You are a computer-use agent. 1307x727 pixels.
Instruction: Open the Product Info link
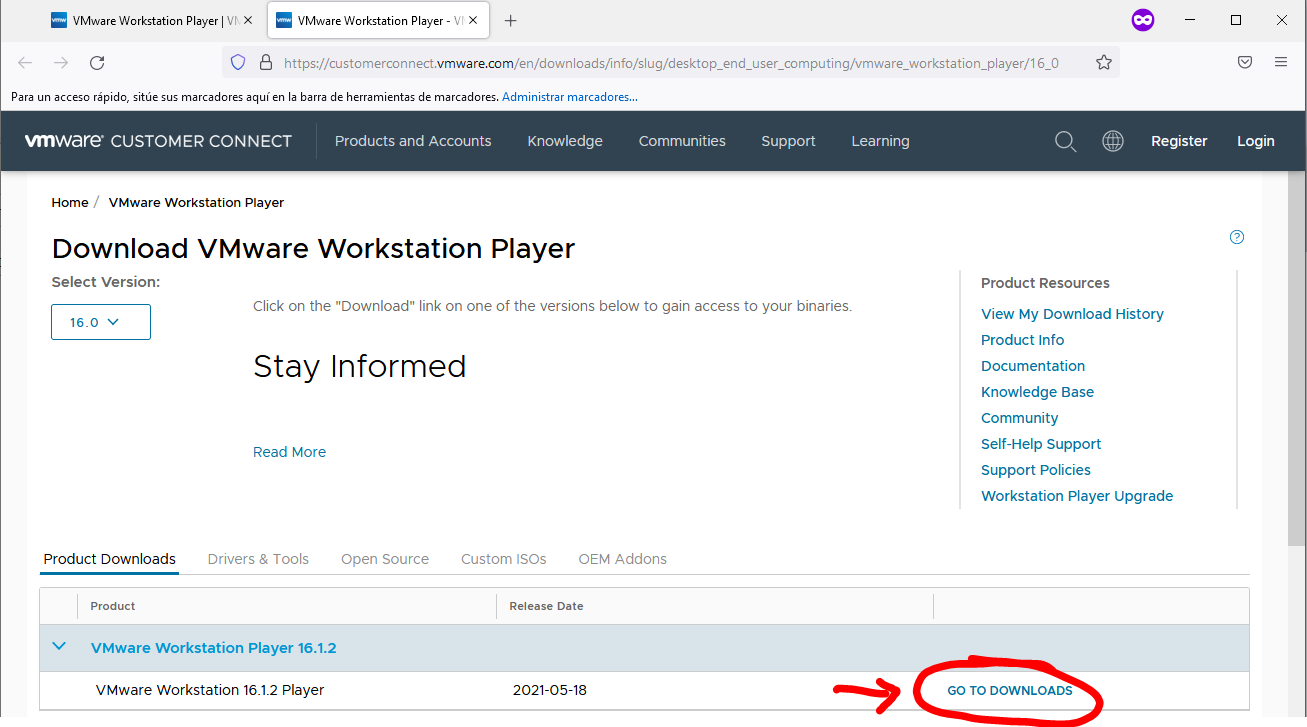pyautogui.click(x=1022, y=340)
